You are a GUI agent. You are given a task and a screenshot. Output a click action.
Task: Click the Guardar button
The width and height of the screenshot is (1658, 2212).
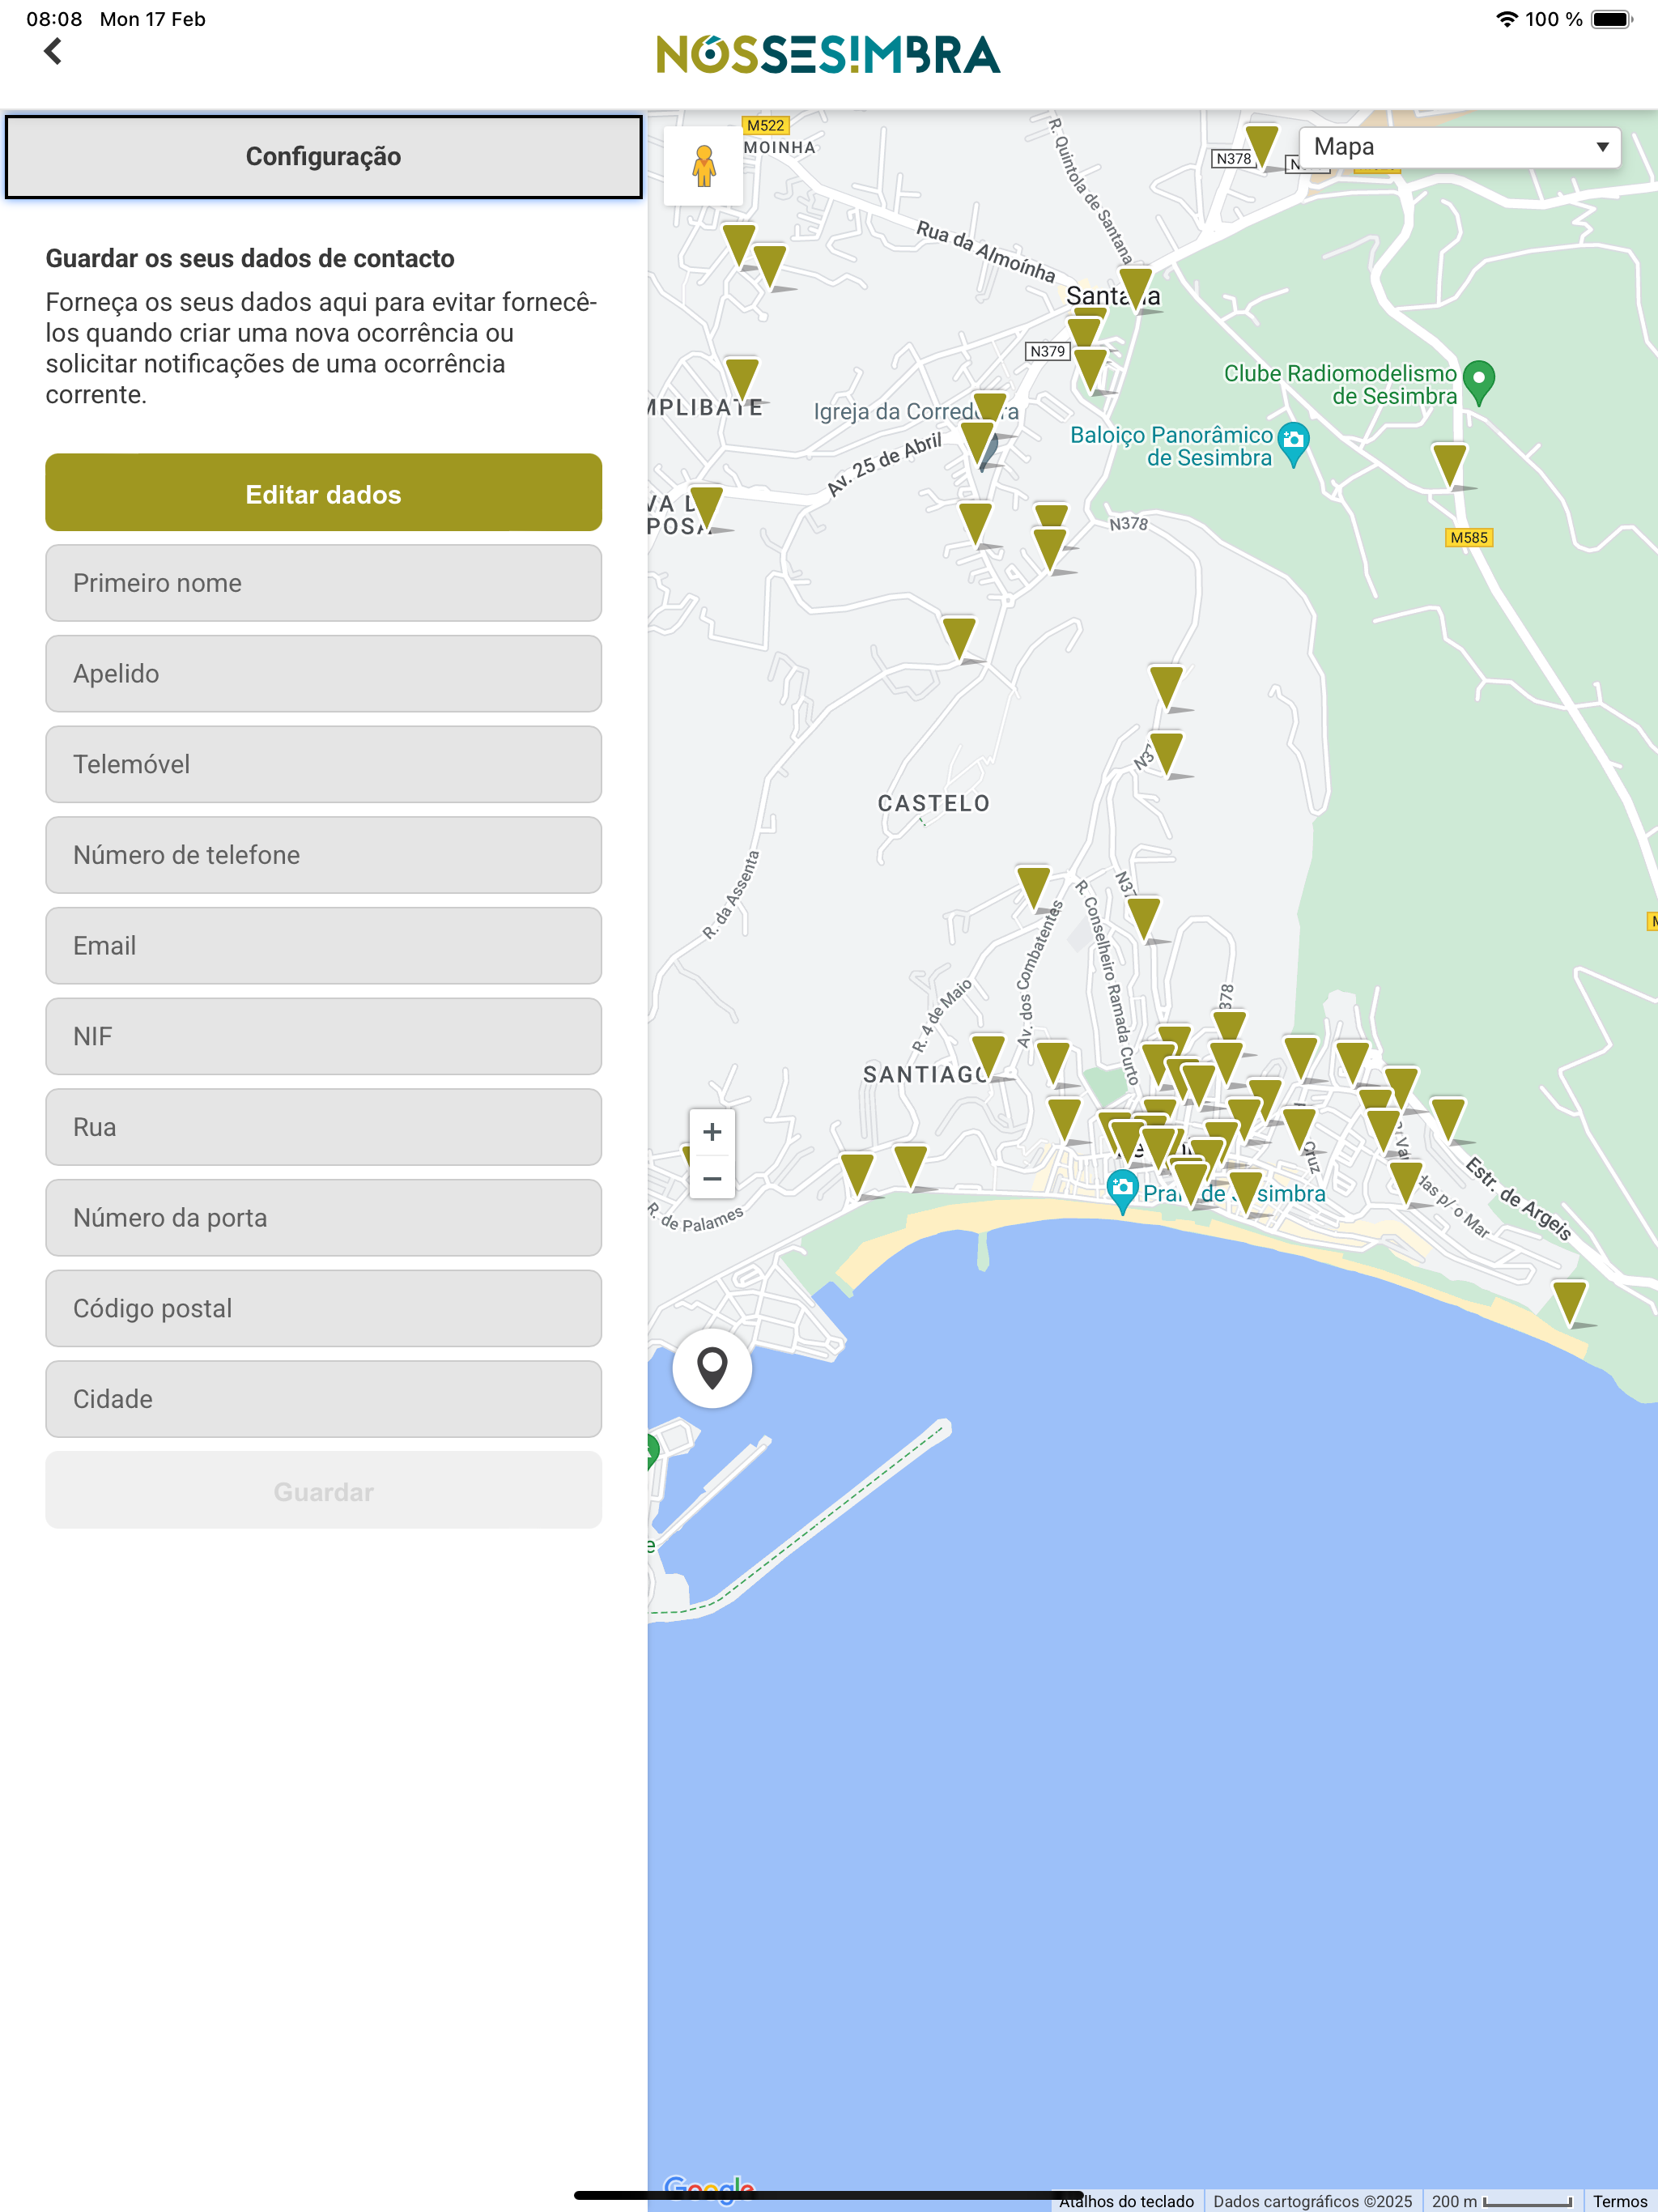click(x=323, y=1490)
